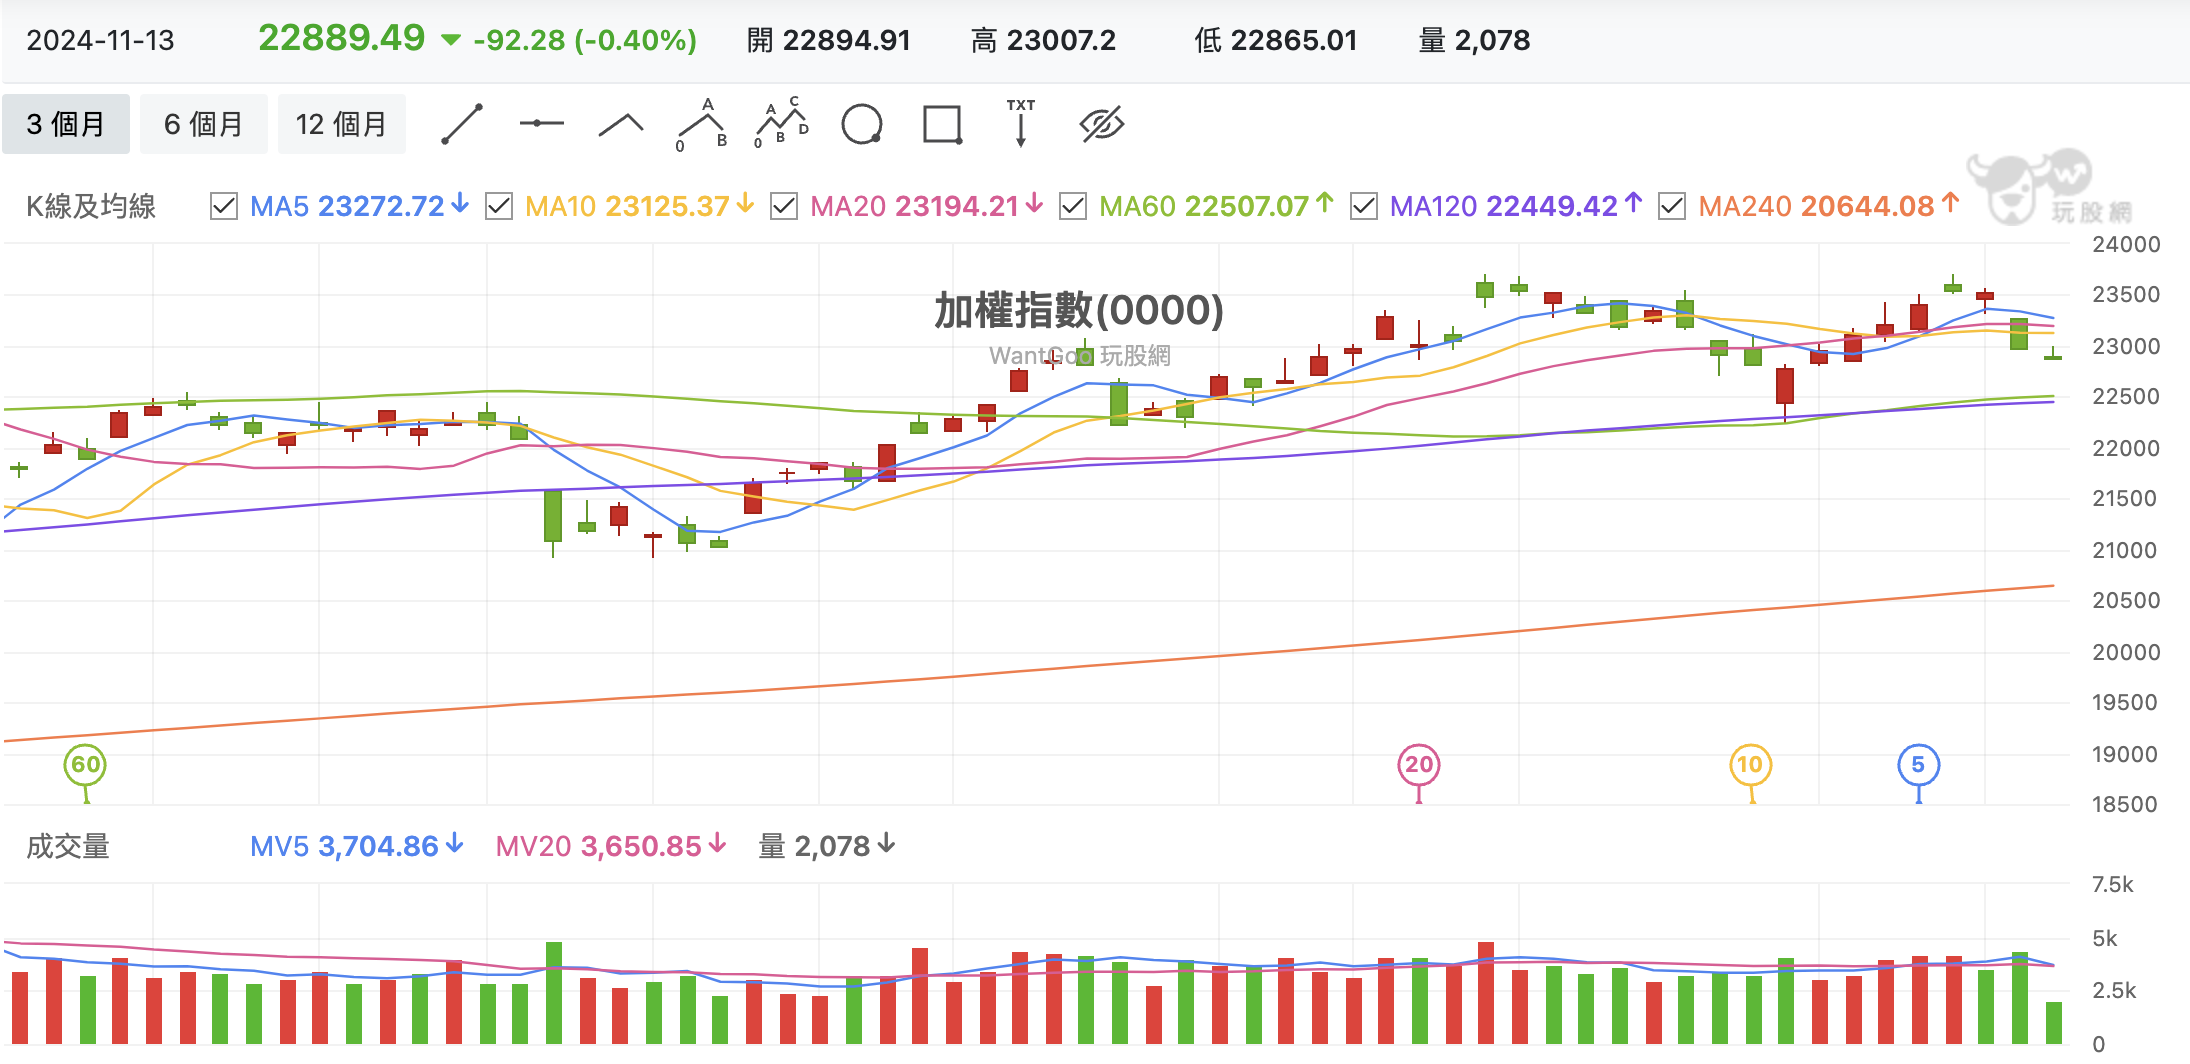
Task: Click the 加權指數(0000) chart title
Action: (x=1079, y=310)
